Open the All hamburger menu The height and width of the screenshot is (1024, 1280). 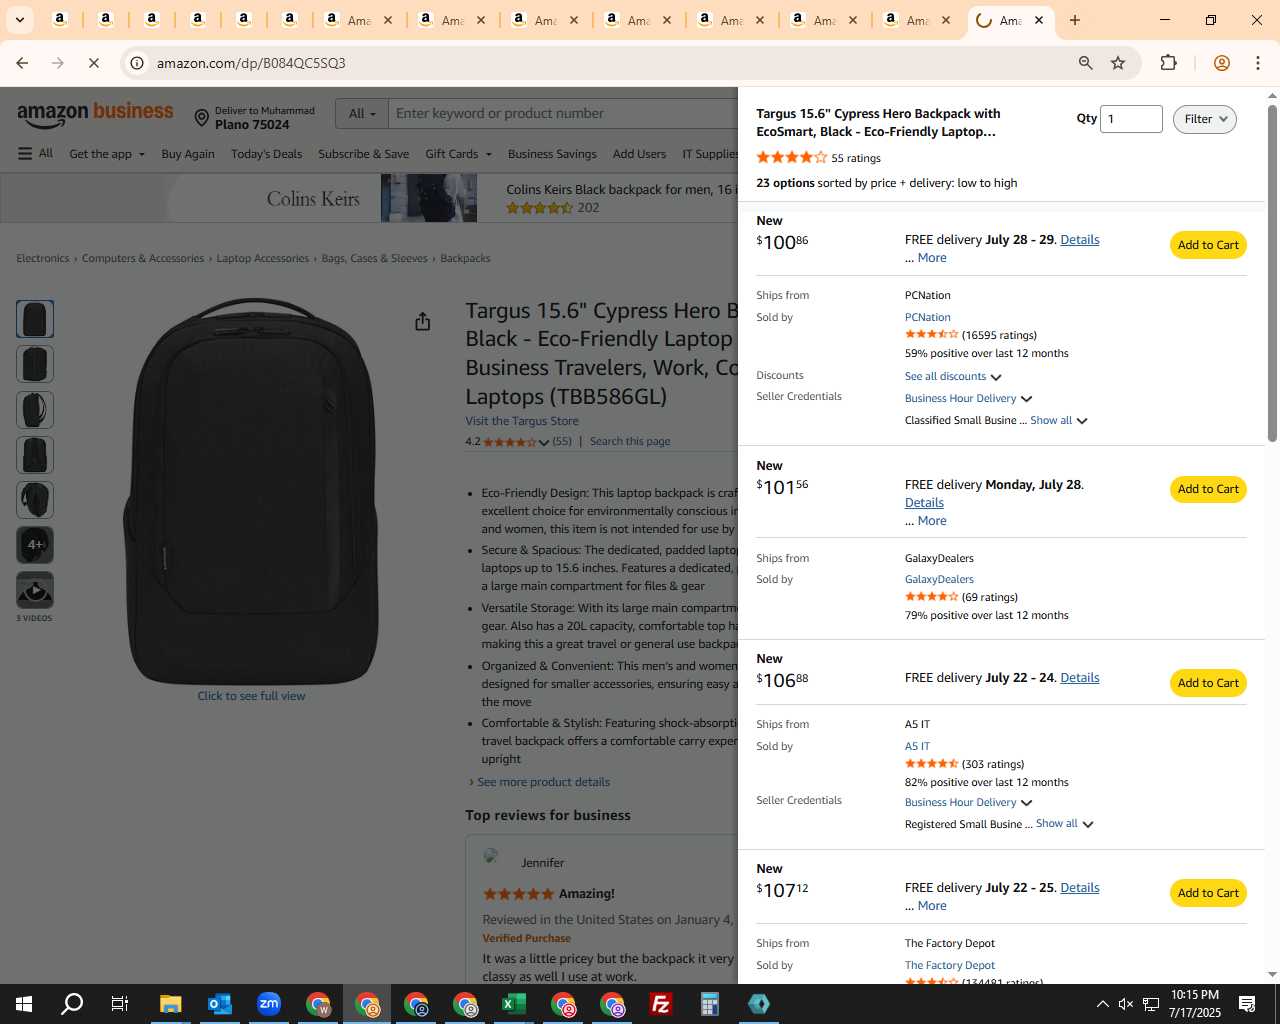tap(35, 153)
